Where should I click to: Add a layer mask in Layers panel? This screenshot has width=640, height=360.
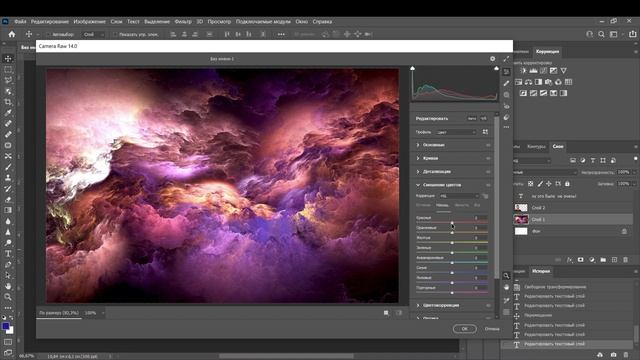click(580, 260)
